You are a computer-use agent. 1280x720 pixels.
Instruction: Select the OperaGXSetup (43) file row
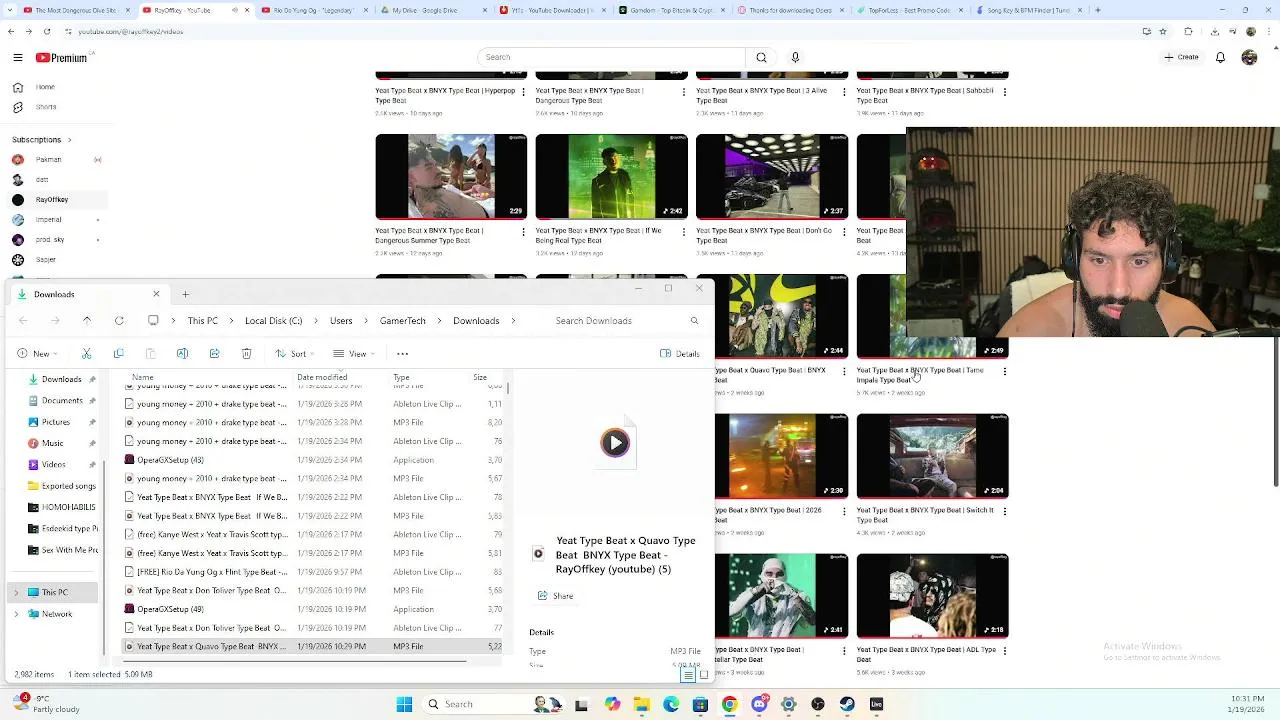pyautogui.click(x=312, y=460)
